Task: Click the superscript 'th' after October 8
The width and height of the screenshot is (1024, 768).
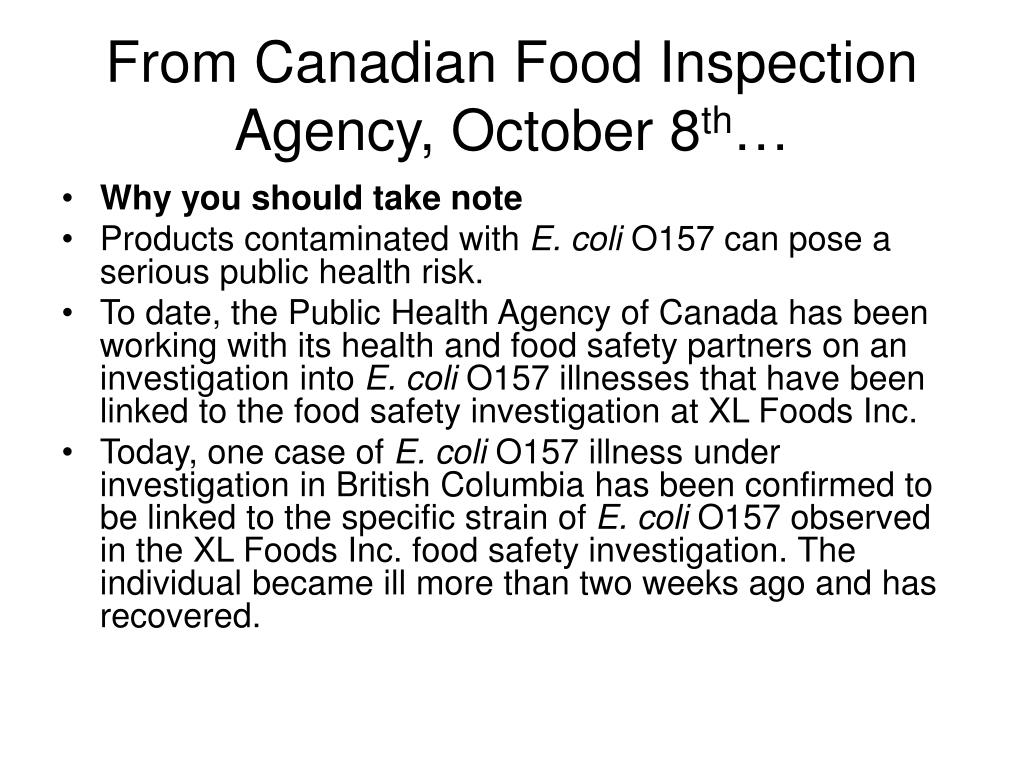Action: pyautogui.click(x=716, y=121)
